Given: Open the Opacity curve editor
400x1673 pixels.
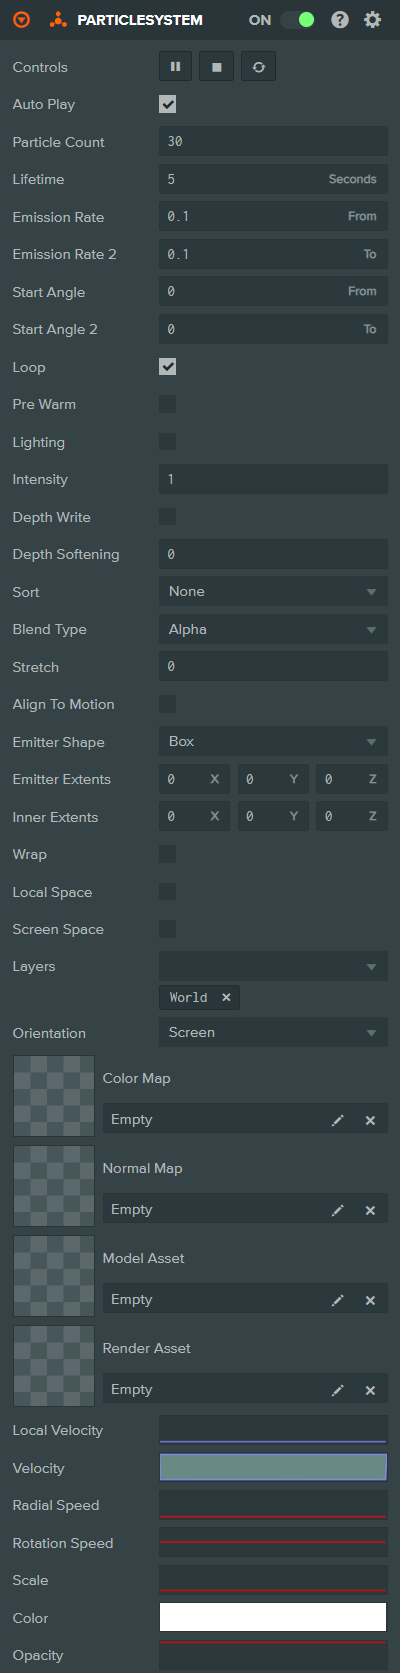Looking at the screenshot, I should [273, 1655].
